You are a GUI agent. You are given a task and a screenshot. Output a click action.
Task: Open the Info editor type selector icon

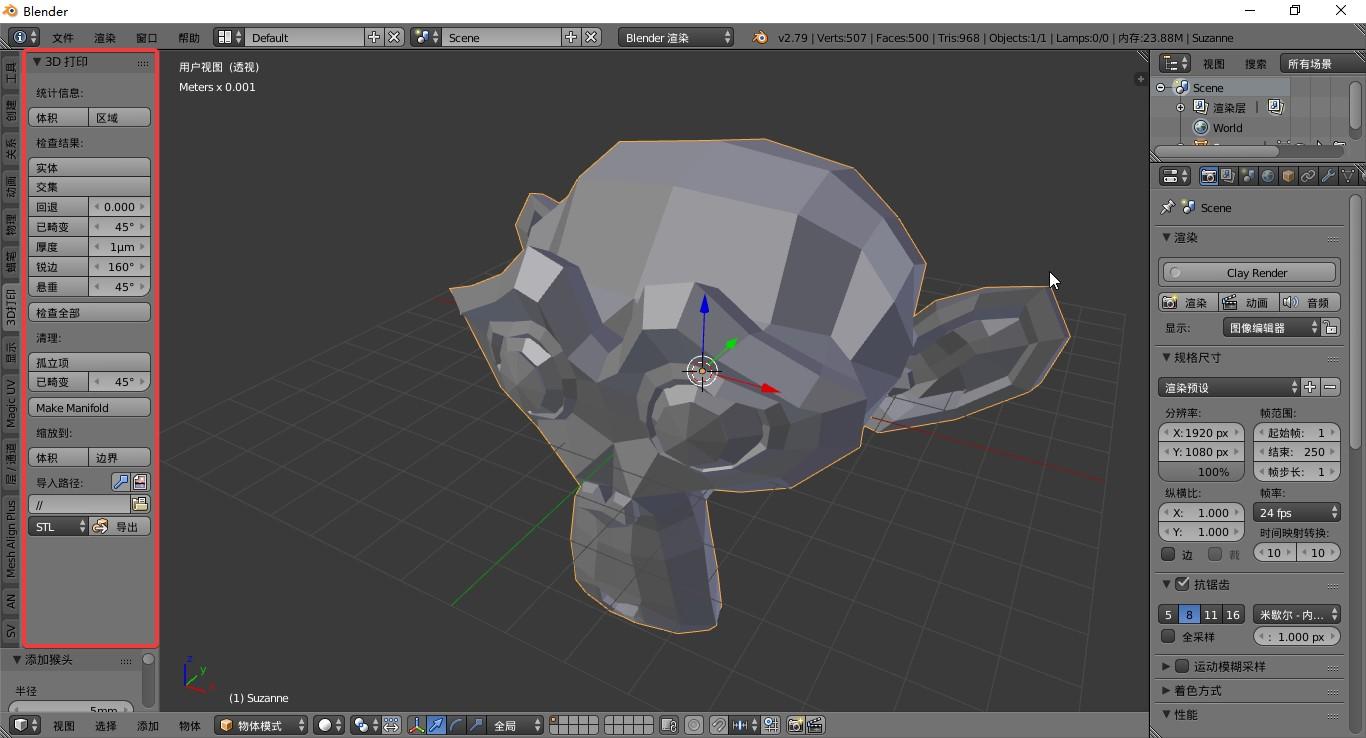click(x=24, y=37)
